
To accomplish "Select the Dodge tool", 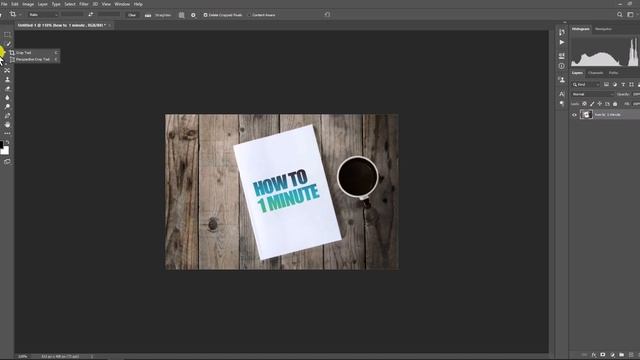I will (x=7, y=107).
